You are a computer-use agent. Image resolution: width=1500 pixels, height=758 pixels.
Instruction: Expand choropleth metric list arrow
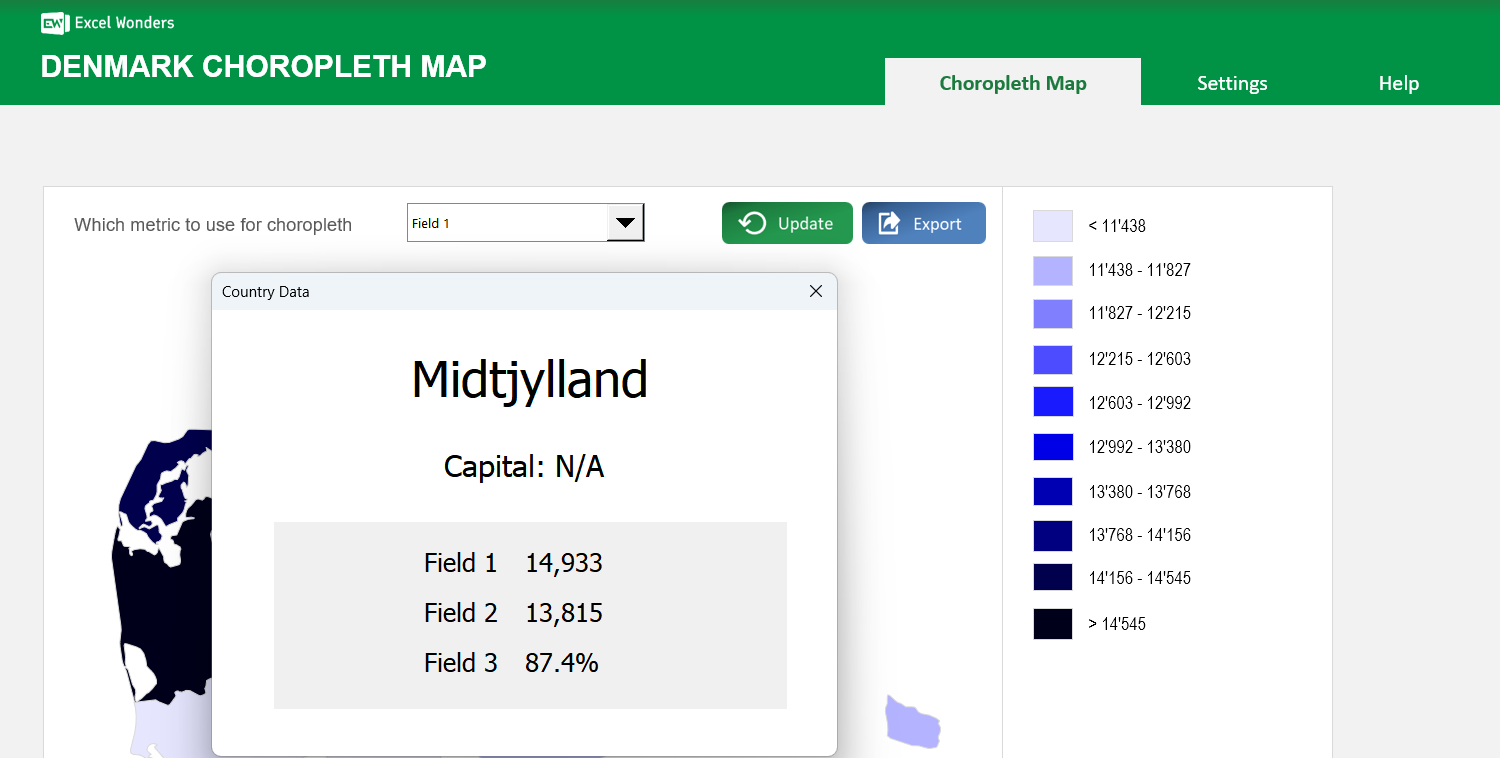(624, 222)
